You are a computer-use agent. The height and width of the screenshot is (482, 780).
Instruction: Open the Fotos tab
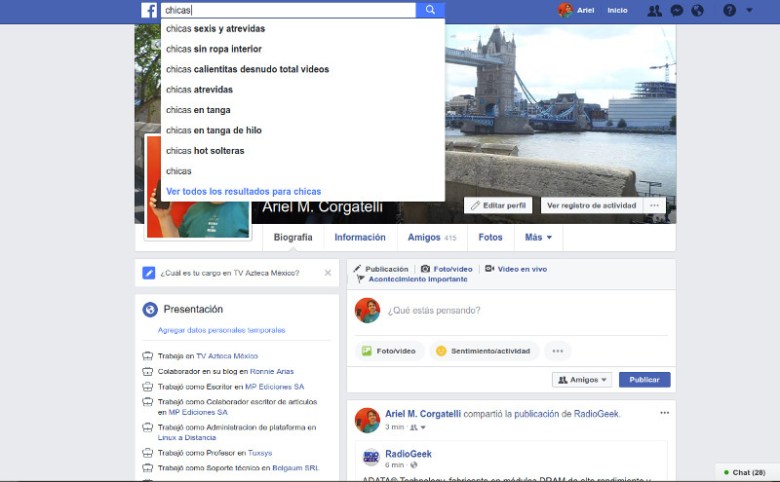pyautogui.click(x=490, y=237)
